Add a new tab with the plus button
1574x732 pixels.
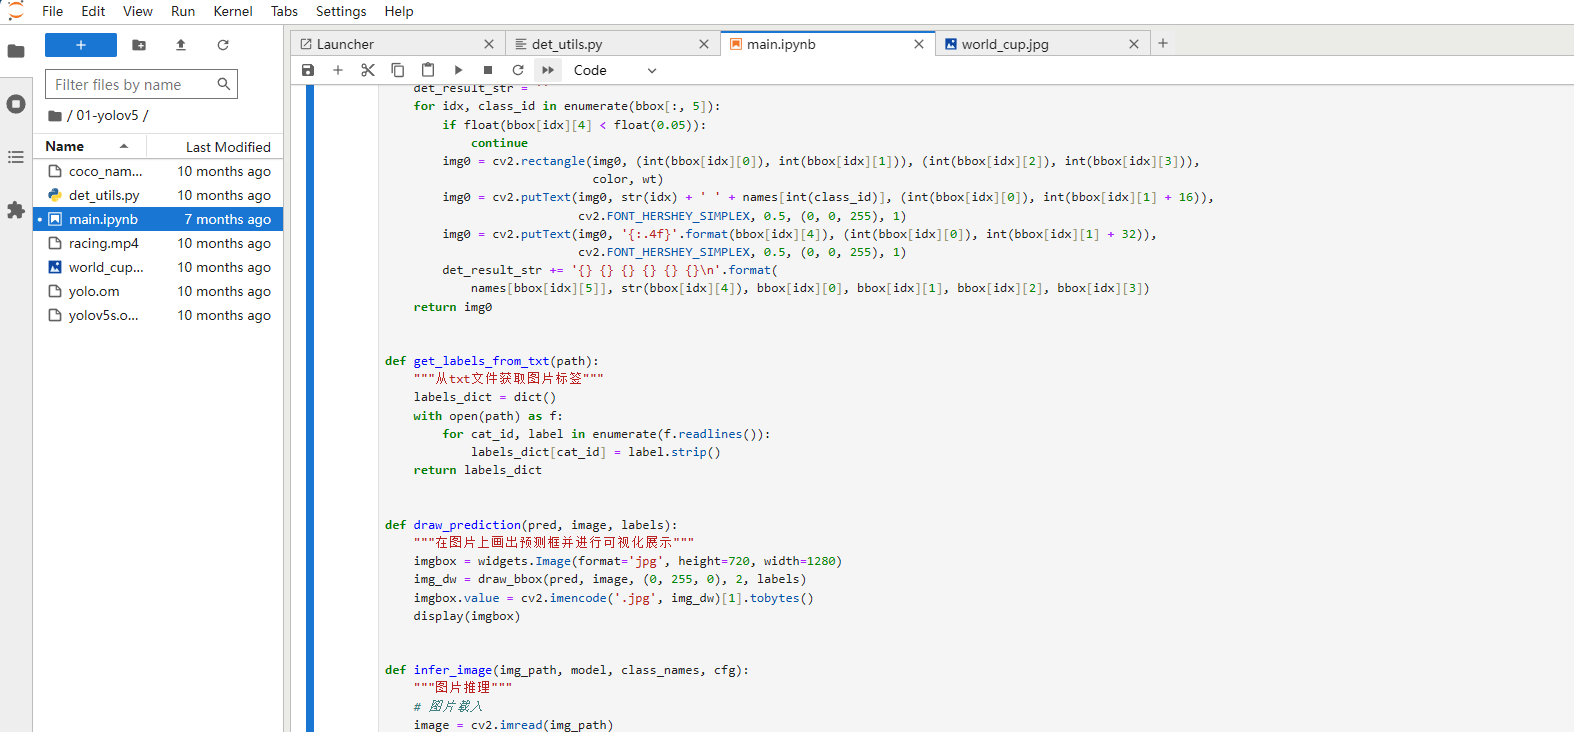point(1163,43)
